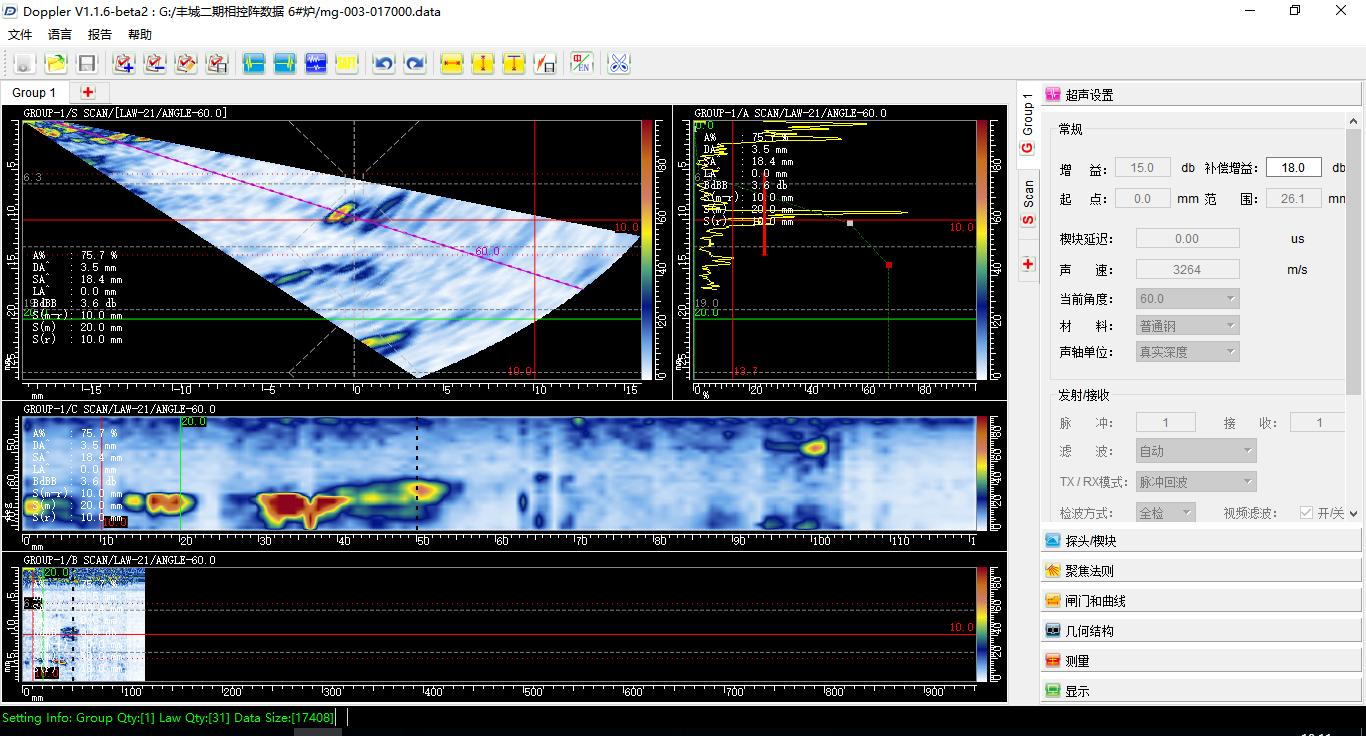Screen dimensions: 1366x736
Task: Click the C-scan color palette bar
Action: [982, 472]
